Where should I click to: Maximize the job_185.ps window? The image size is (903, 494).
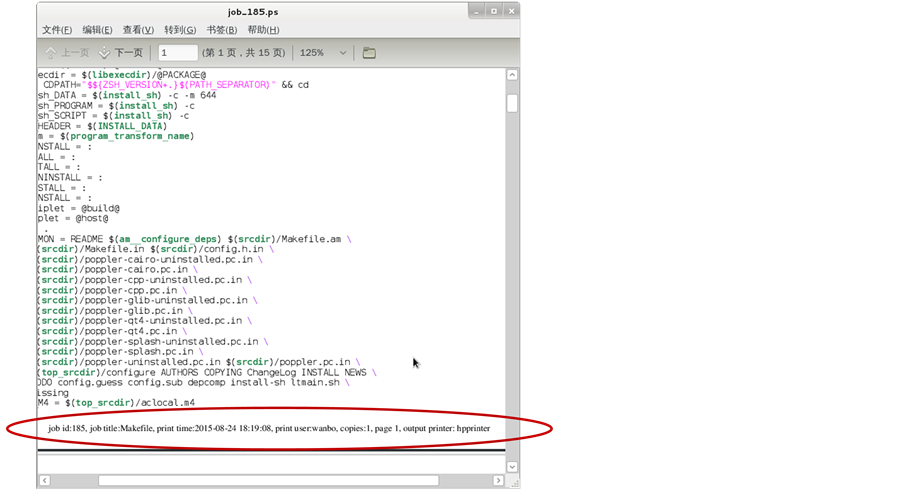pyautogui.click(x=494, y=10)
